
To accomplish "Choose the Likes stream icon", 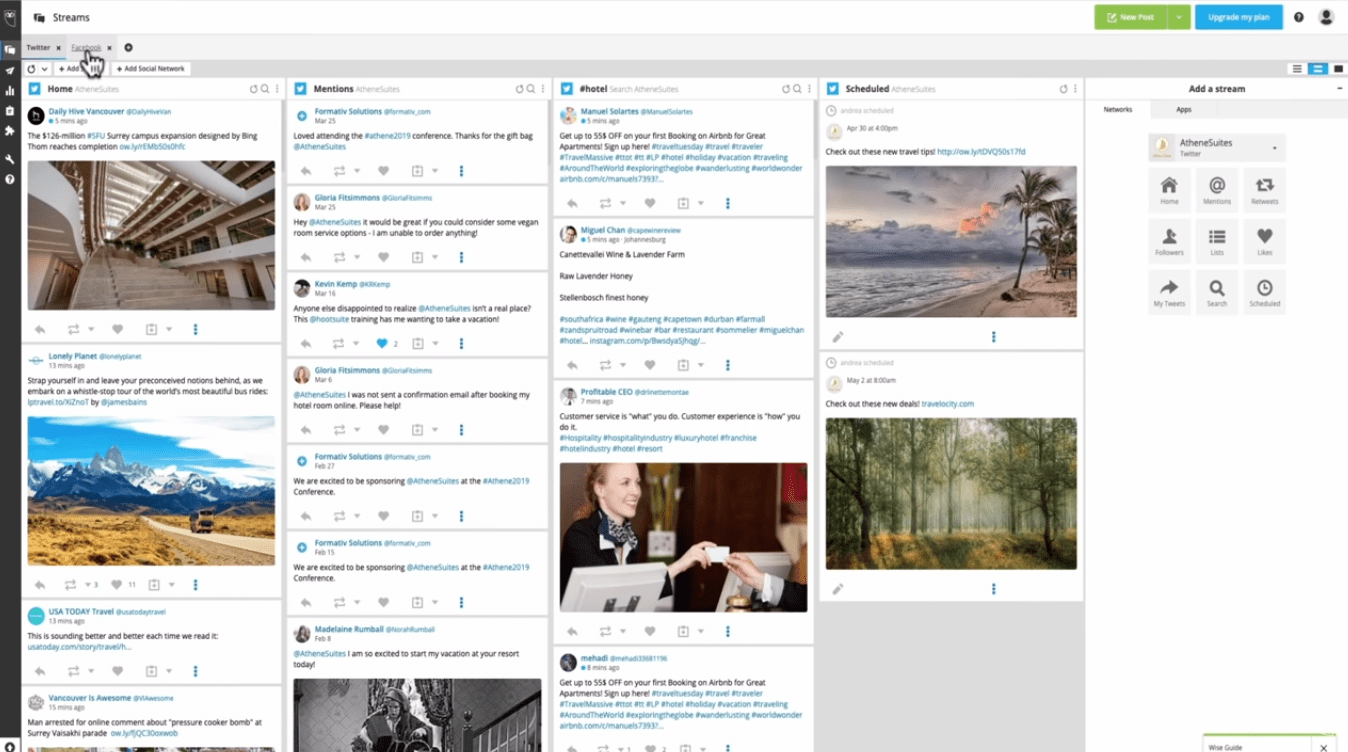I will [1264, 240].
